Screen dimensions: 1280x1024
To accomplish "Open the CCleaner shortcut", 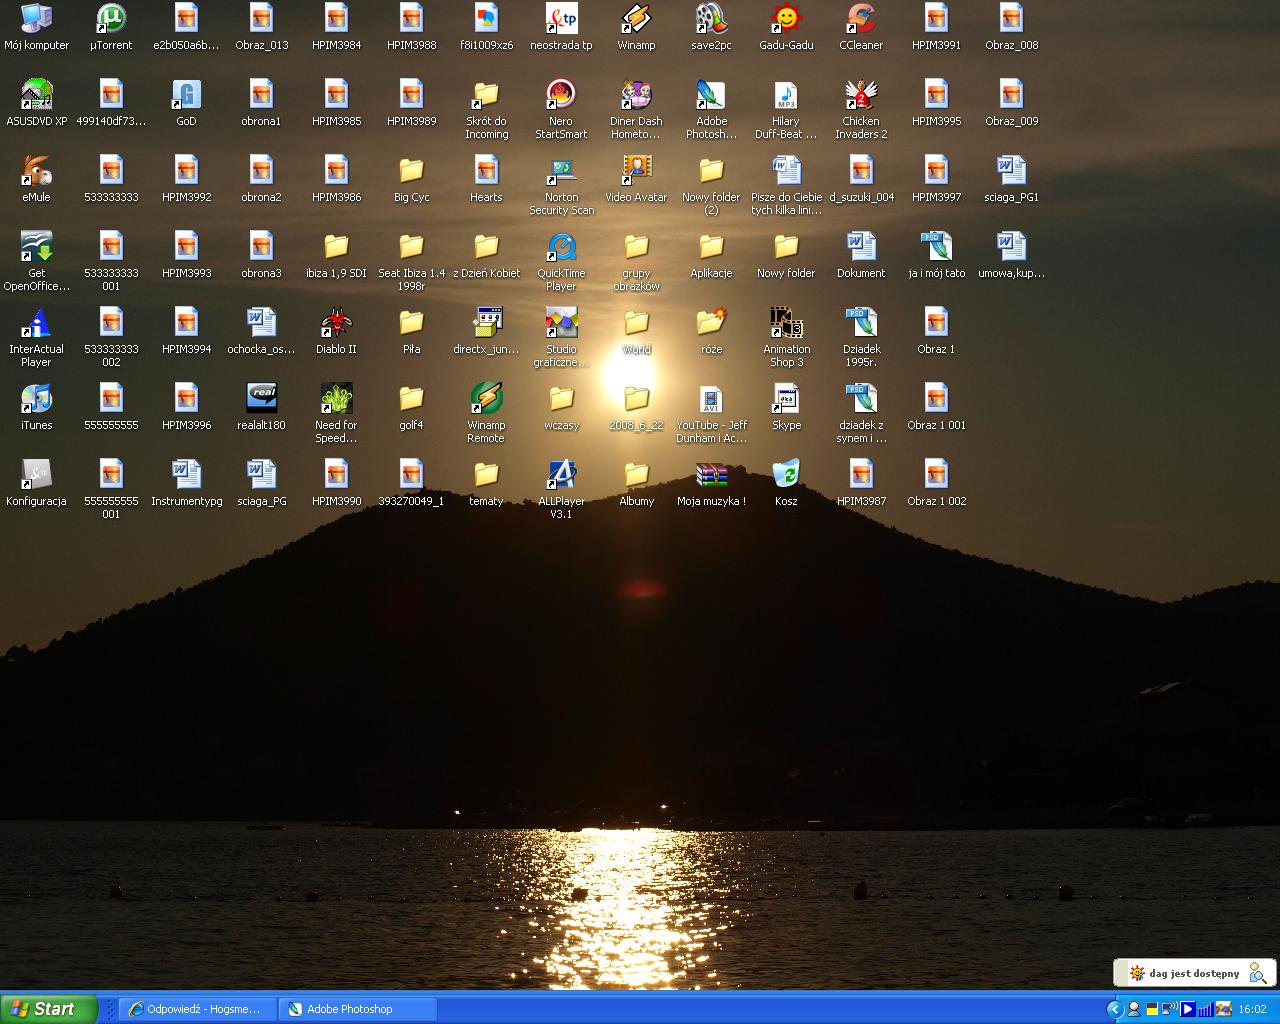I will click(861, 27).
